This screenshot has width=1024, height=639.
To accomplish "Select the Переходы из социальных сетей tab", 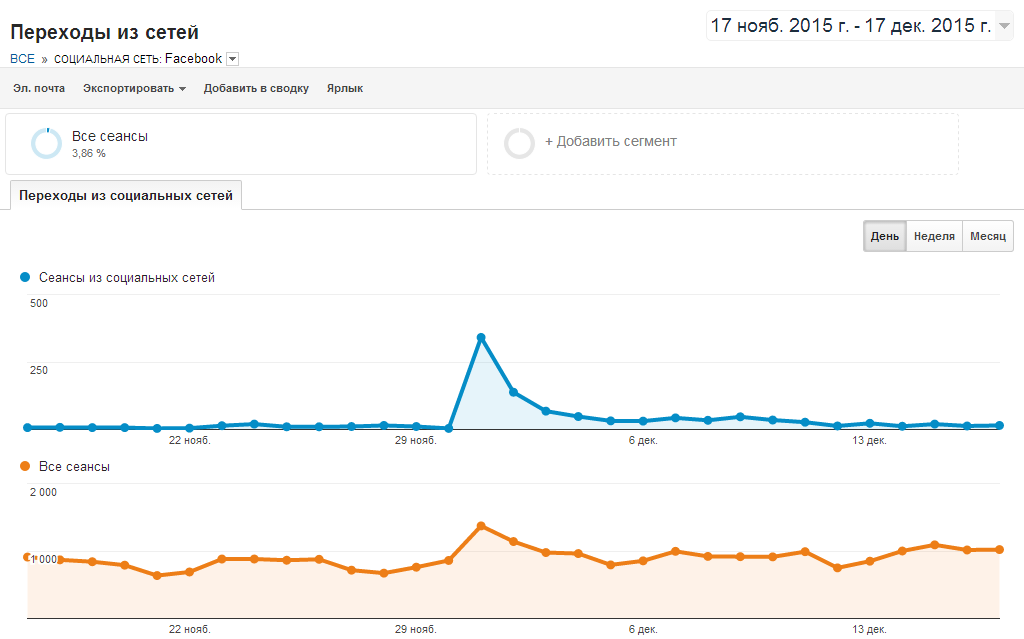I will point(126,196).
